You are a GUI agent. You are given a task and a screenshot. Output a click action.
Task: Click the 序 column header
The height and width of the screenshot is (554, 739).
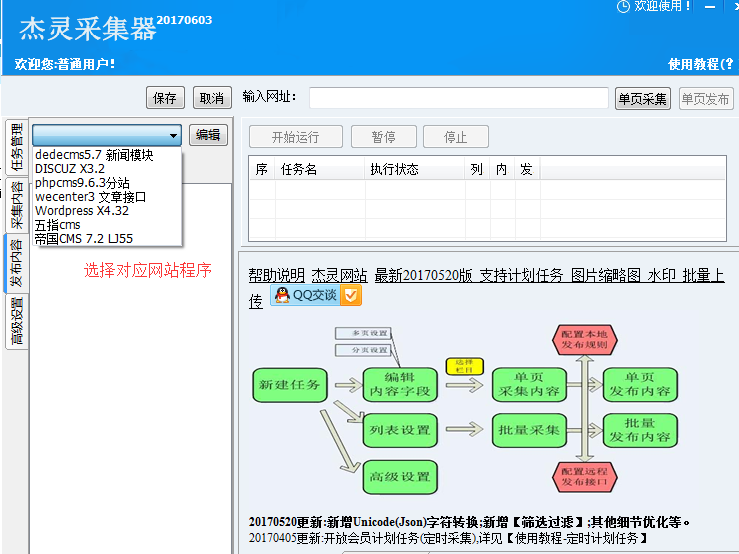(x=262, y=169)
